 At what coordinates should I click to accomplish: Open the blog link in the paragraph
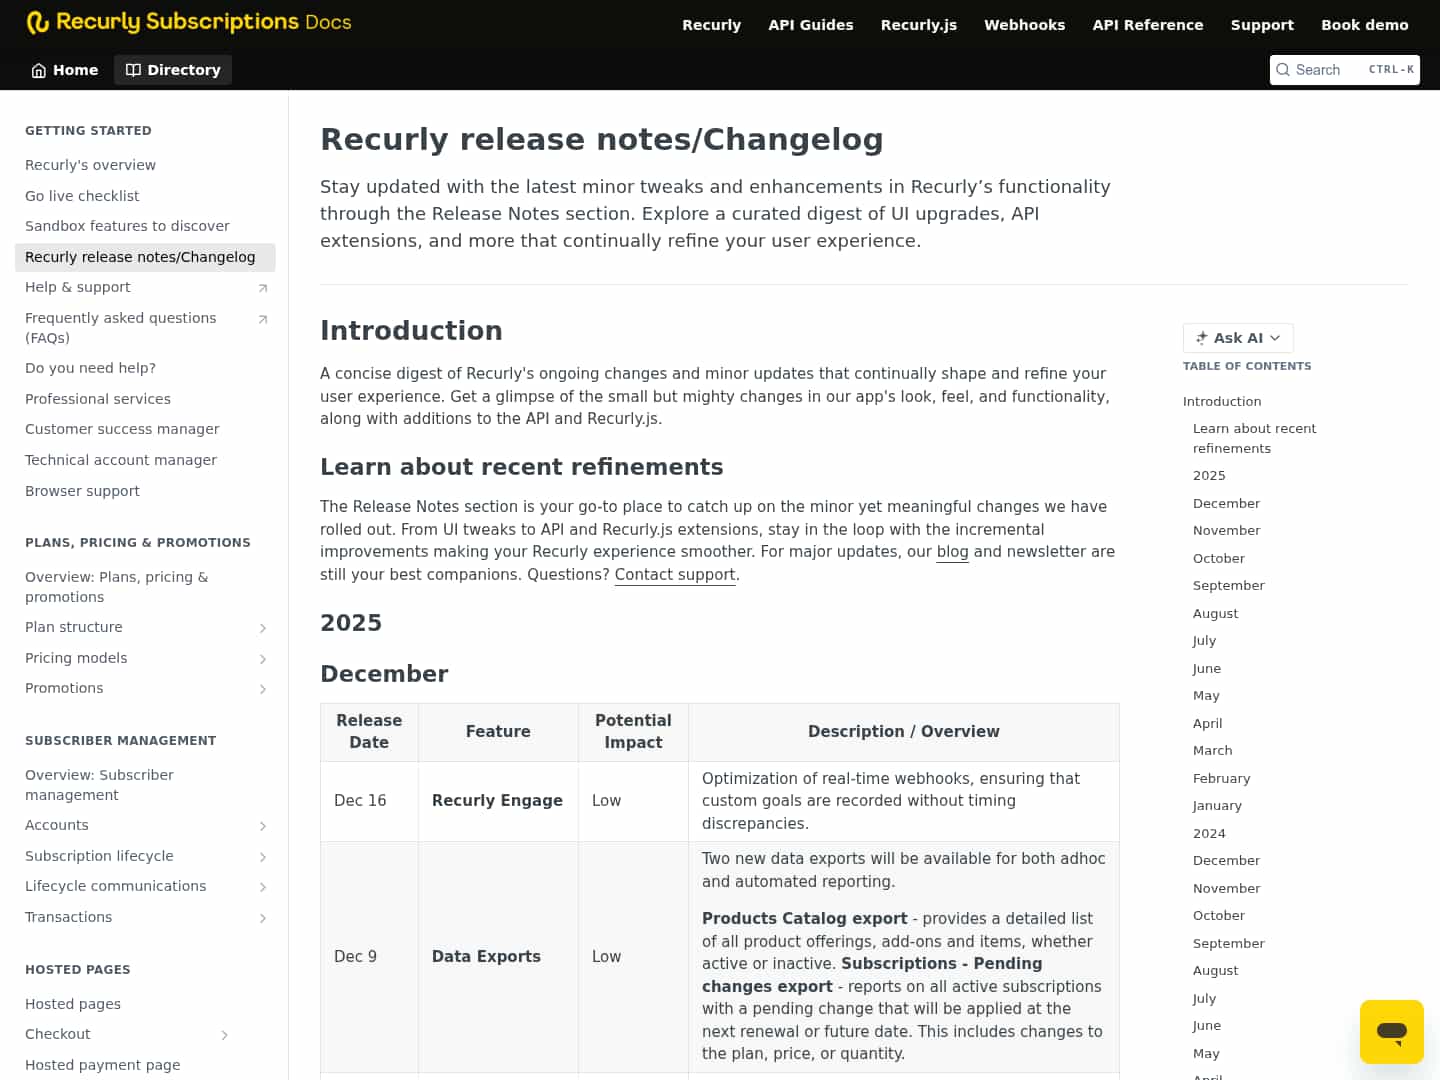(x=952, y=551)
